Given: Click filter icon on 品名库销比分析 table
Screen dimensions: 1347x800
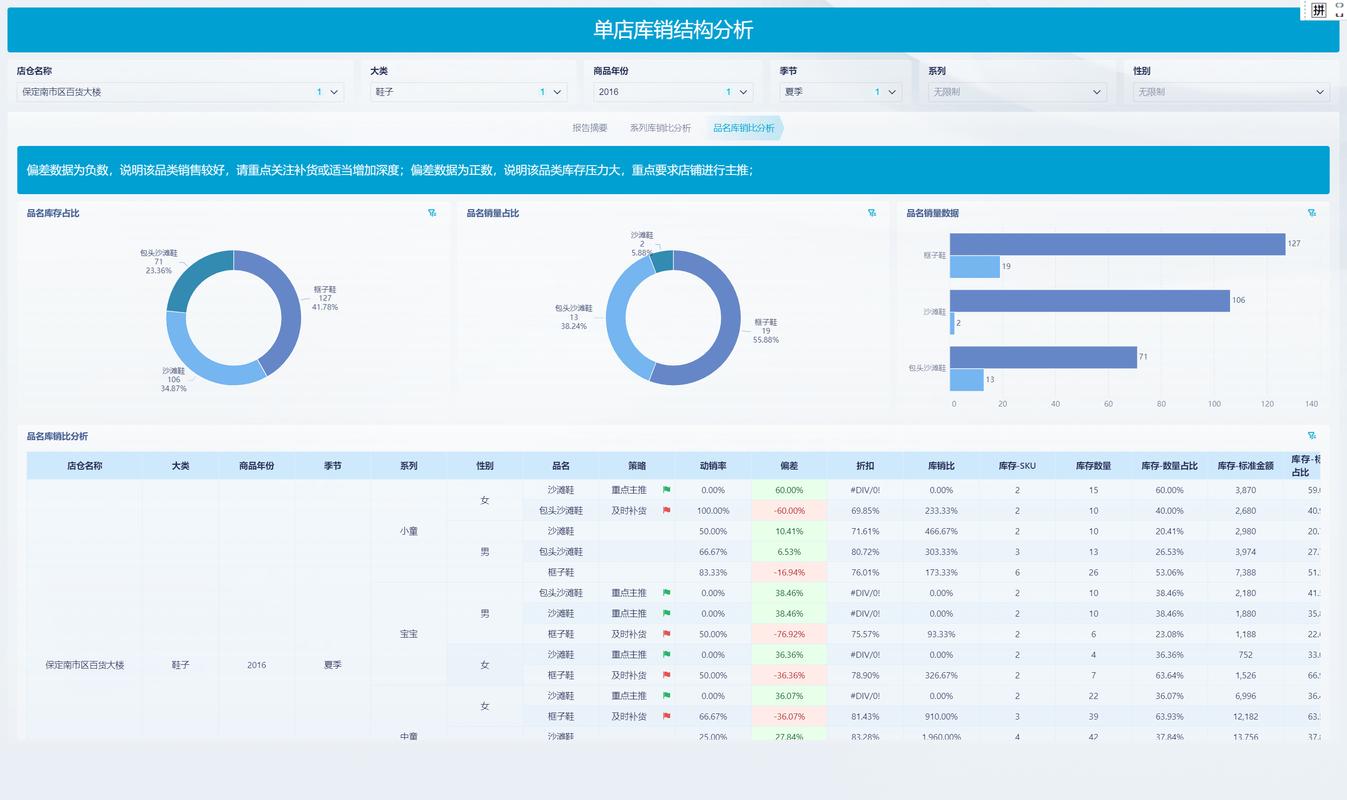Looking at the screenshot, I should click(1312, 436).
